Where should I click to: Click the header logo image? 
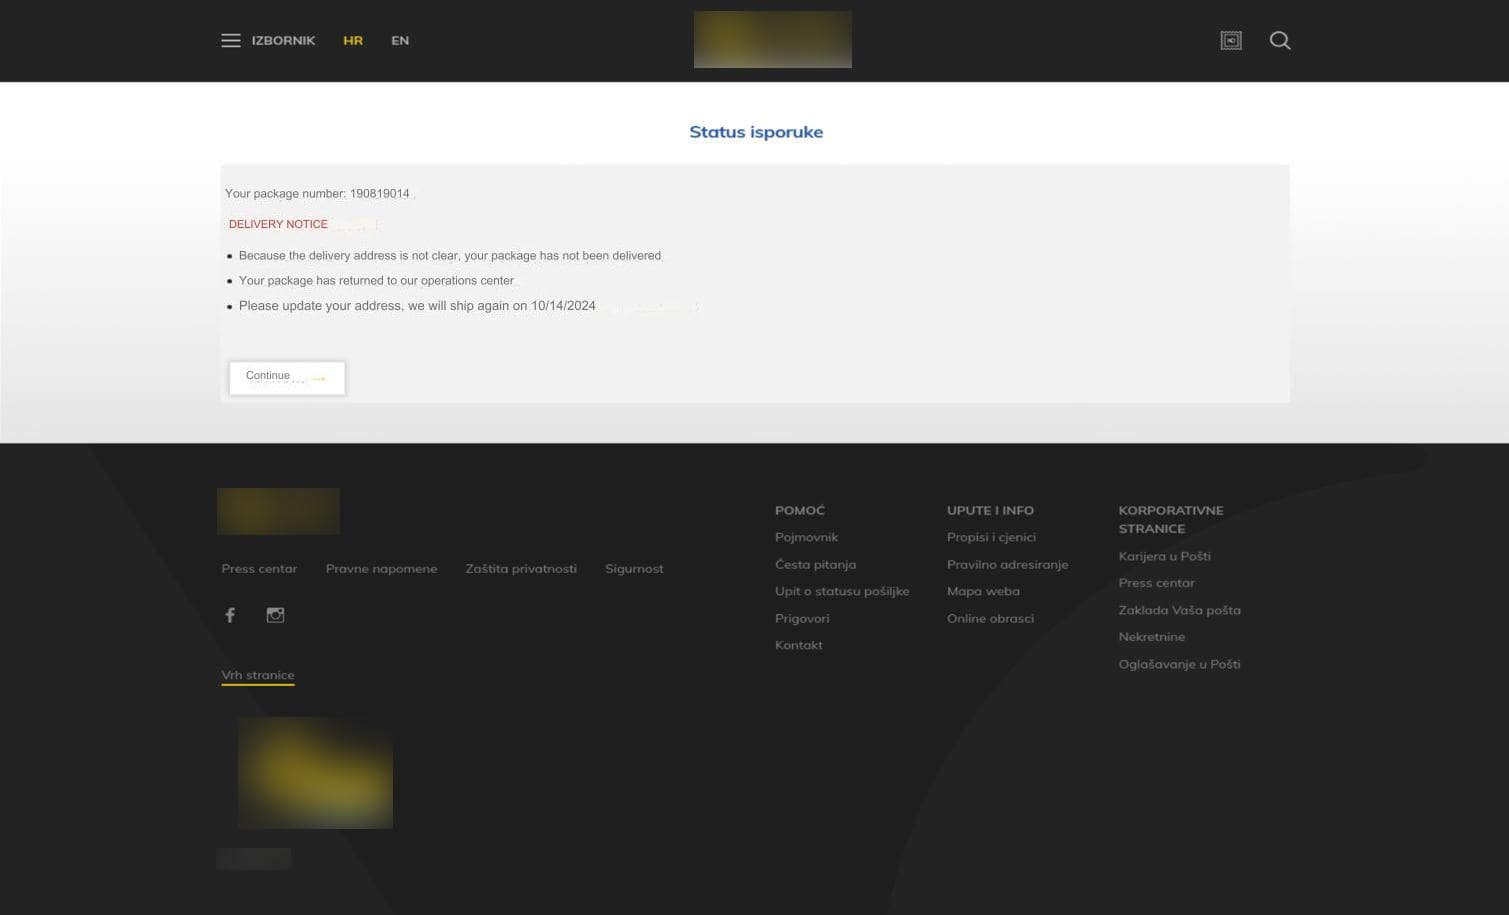[772, 39]
